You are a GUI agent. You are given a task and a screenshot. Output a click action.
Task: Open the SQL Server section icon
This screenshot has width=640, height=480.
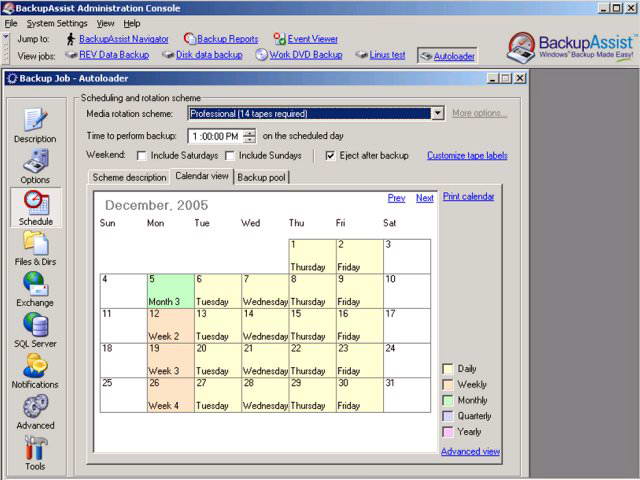click(x=36, y=325)
